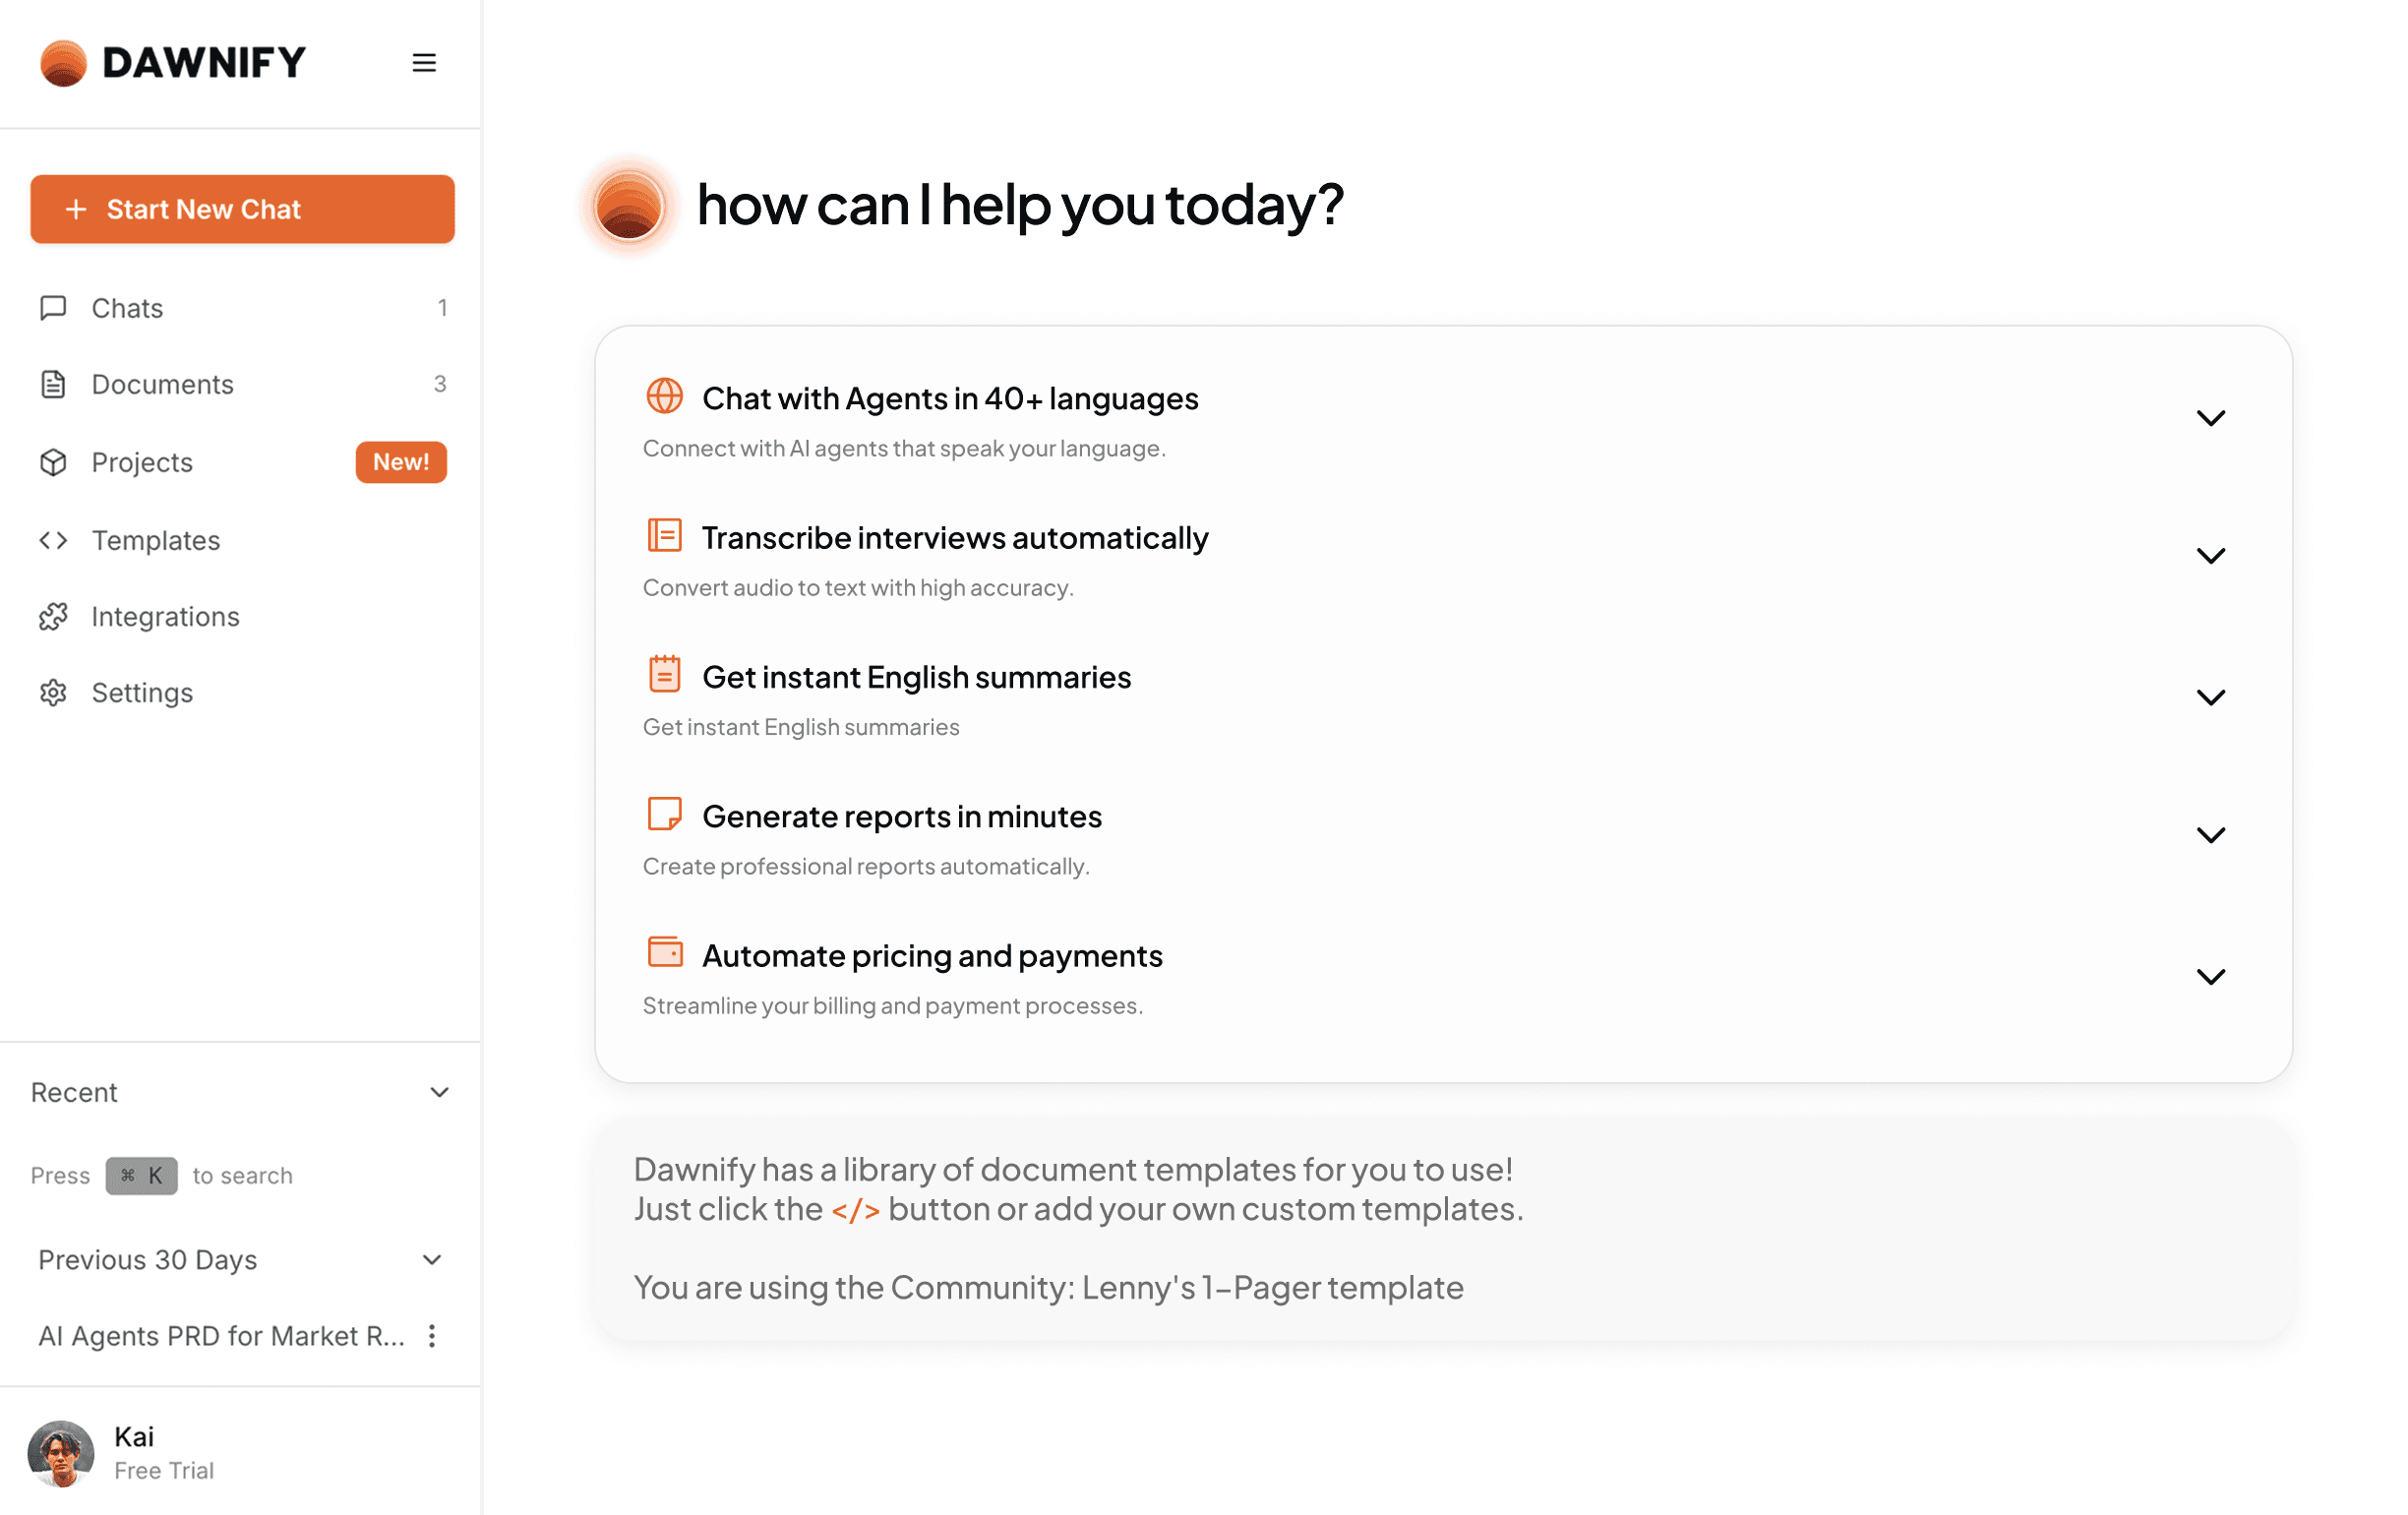The width and height of the screenshot is (2408, 1515).
Task: Expand Previous 30 Days history
Action: tap(431, 1260)
